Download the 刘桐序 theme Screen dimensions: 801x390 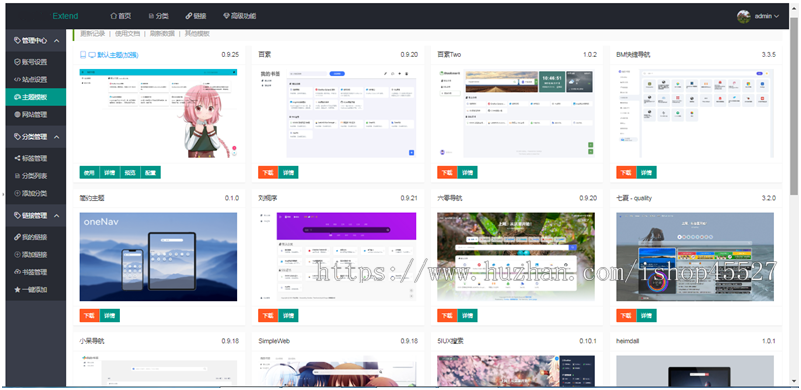click(x=268, y=315)
